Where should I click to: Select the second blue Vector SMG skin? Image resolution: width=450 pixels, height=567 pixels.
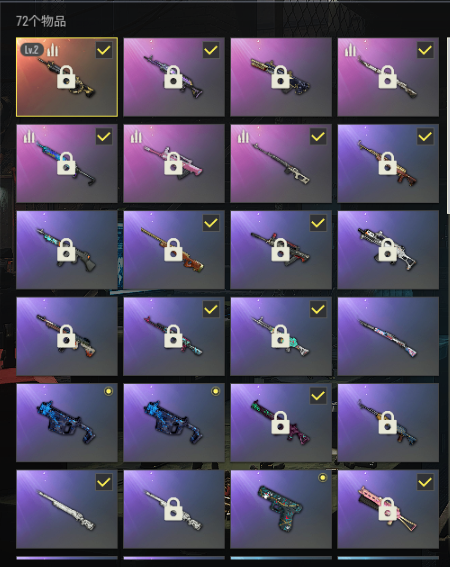point(174,423)
